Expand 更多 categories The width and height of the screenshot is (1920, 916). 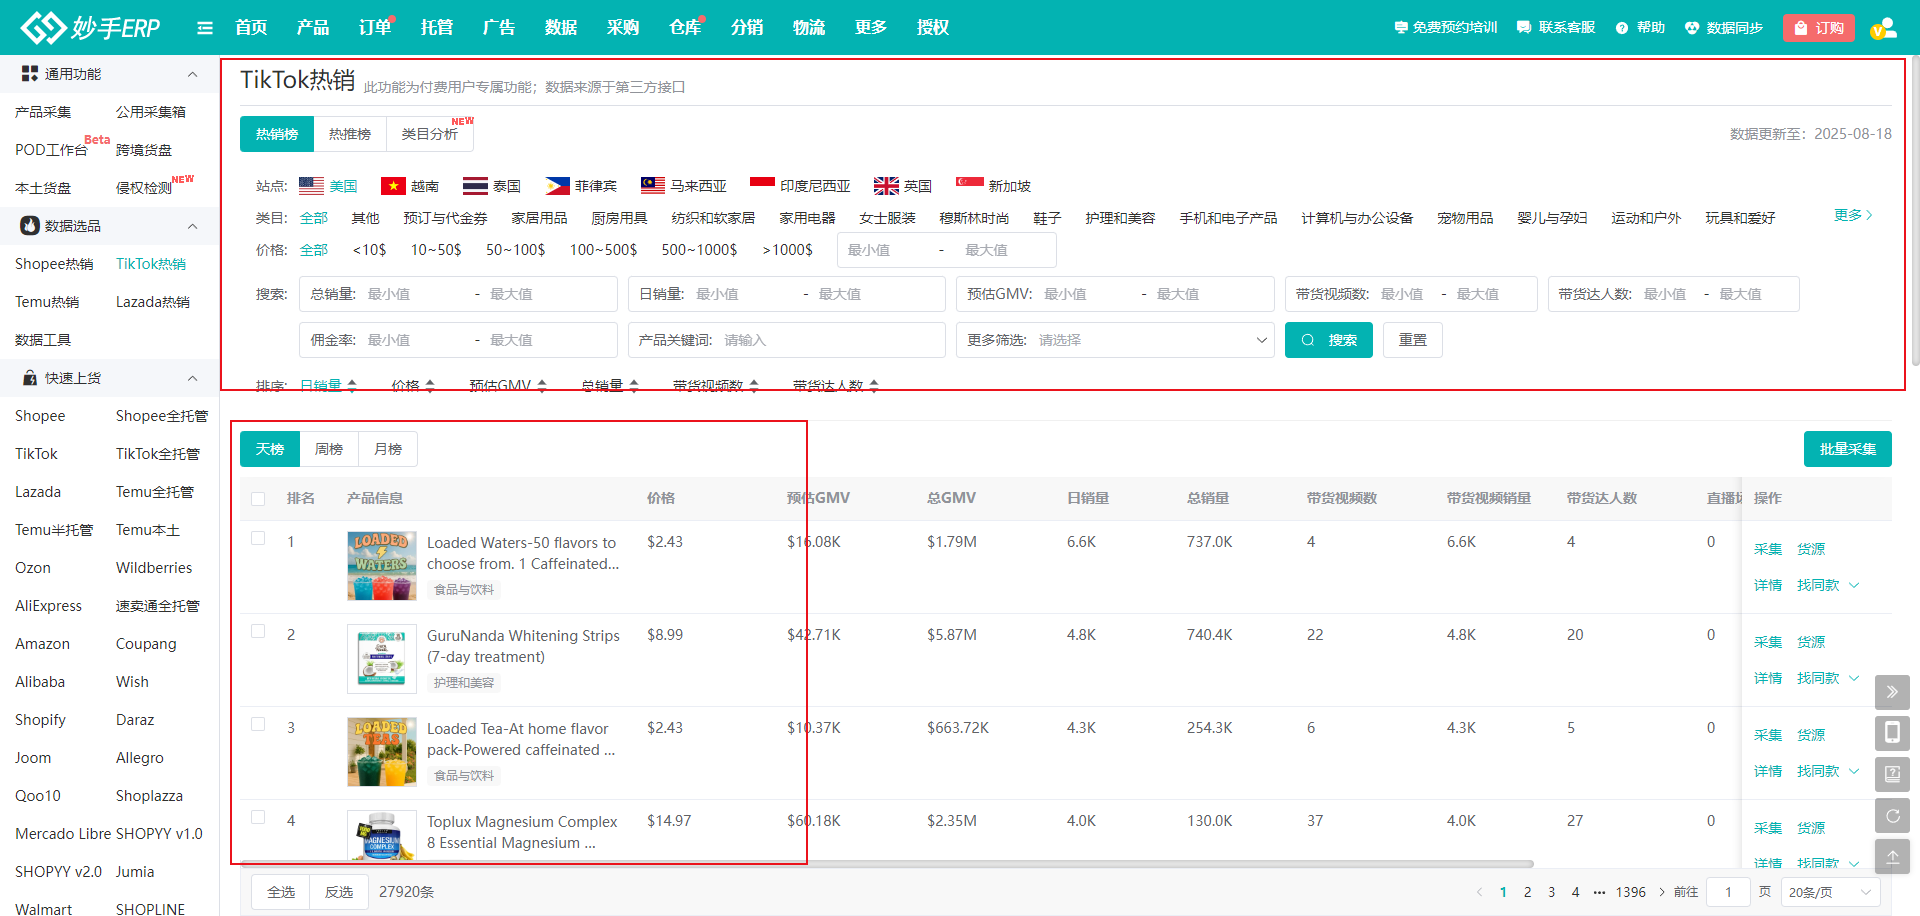point(1853,215)
